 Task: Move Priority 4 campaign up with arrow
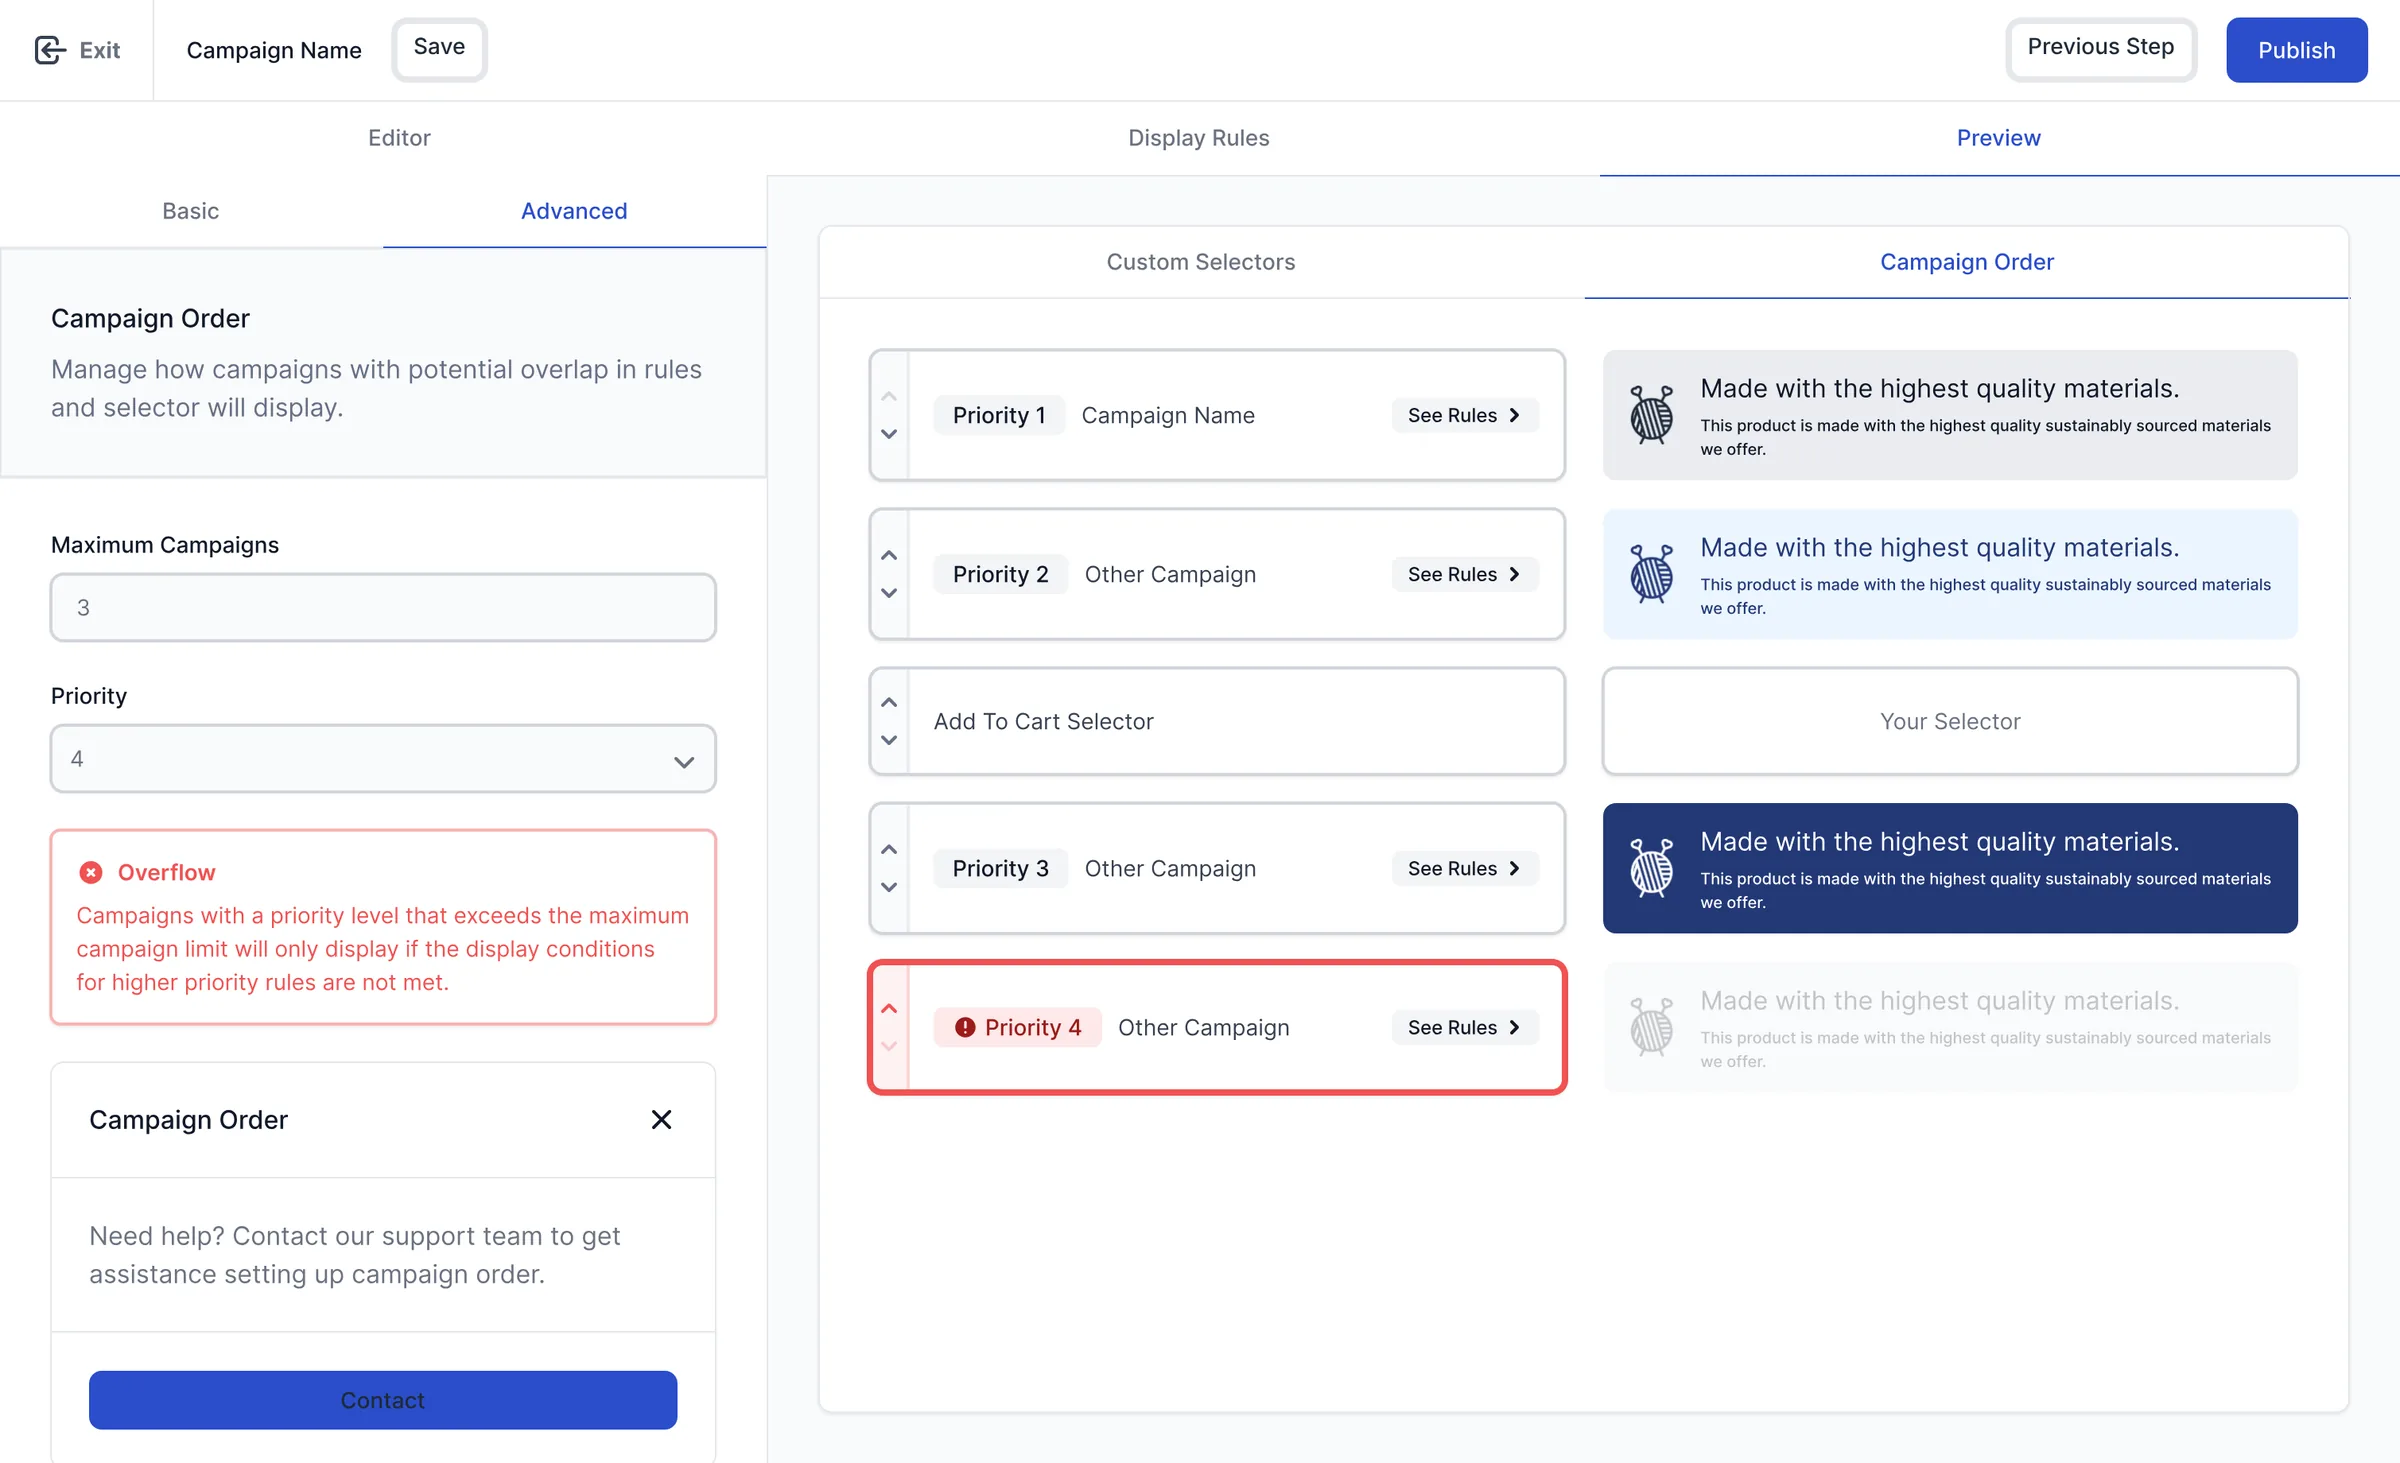click(x=889, y=1008)
